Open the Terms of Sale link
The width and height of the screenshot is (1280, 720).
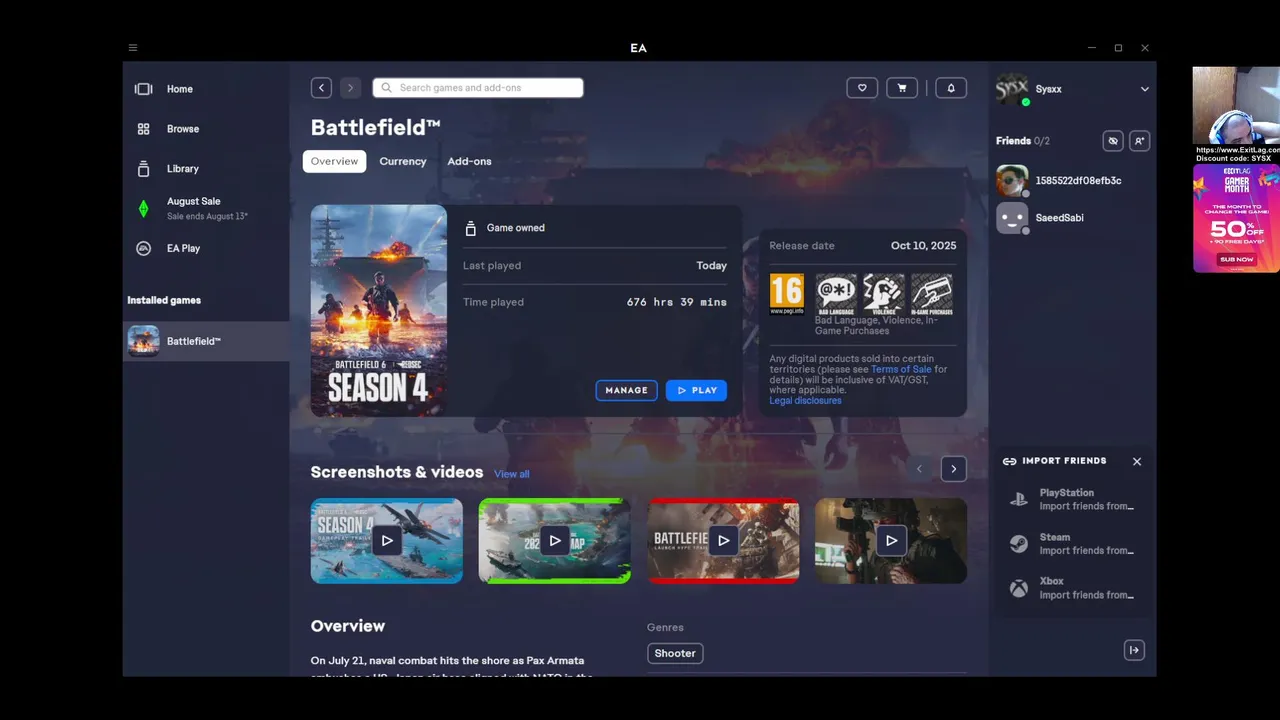901,369
